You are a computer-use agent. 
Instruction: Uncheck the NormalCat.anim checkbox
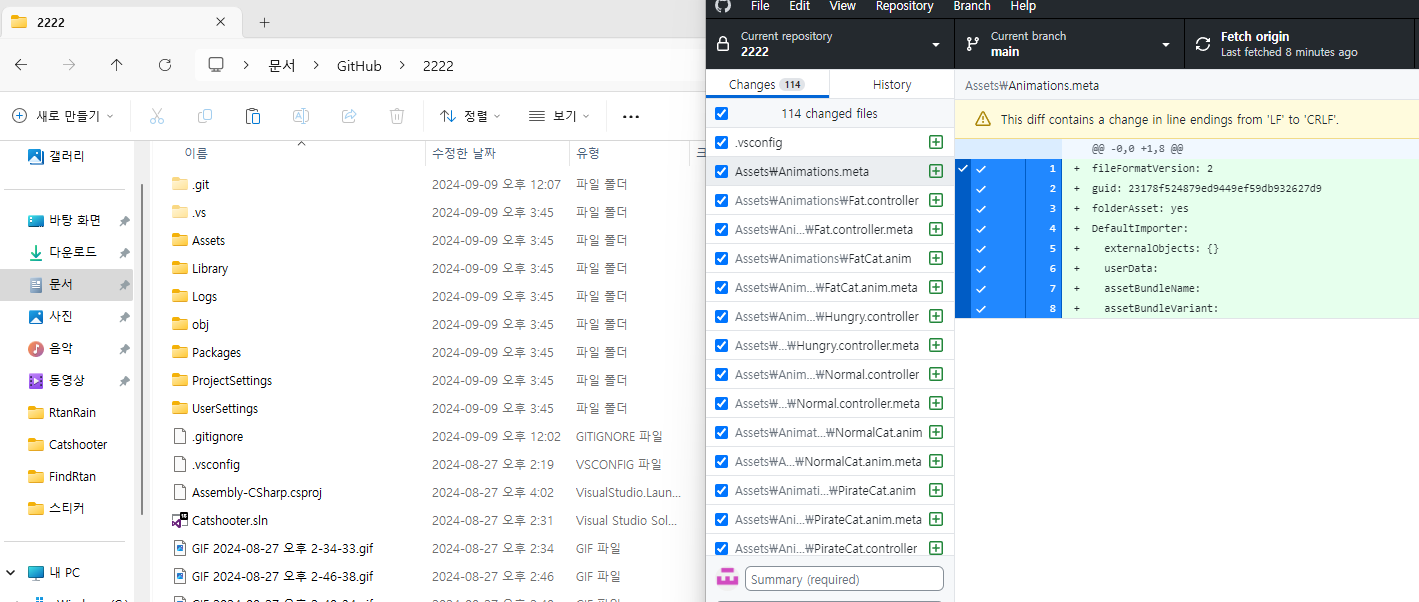coord(722,432)
